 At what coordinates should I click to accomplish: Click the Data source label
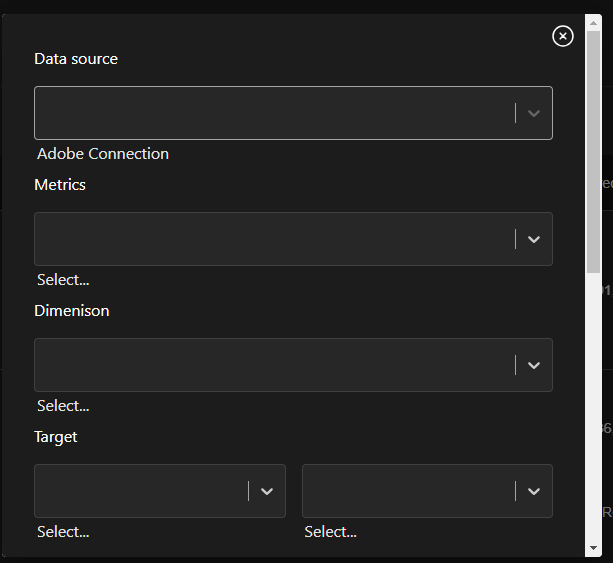pyautogui.click(x=76, y=59)
